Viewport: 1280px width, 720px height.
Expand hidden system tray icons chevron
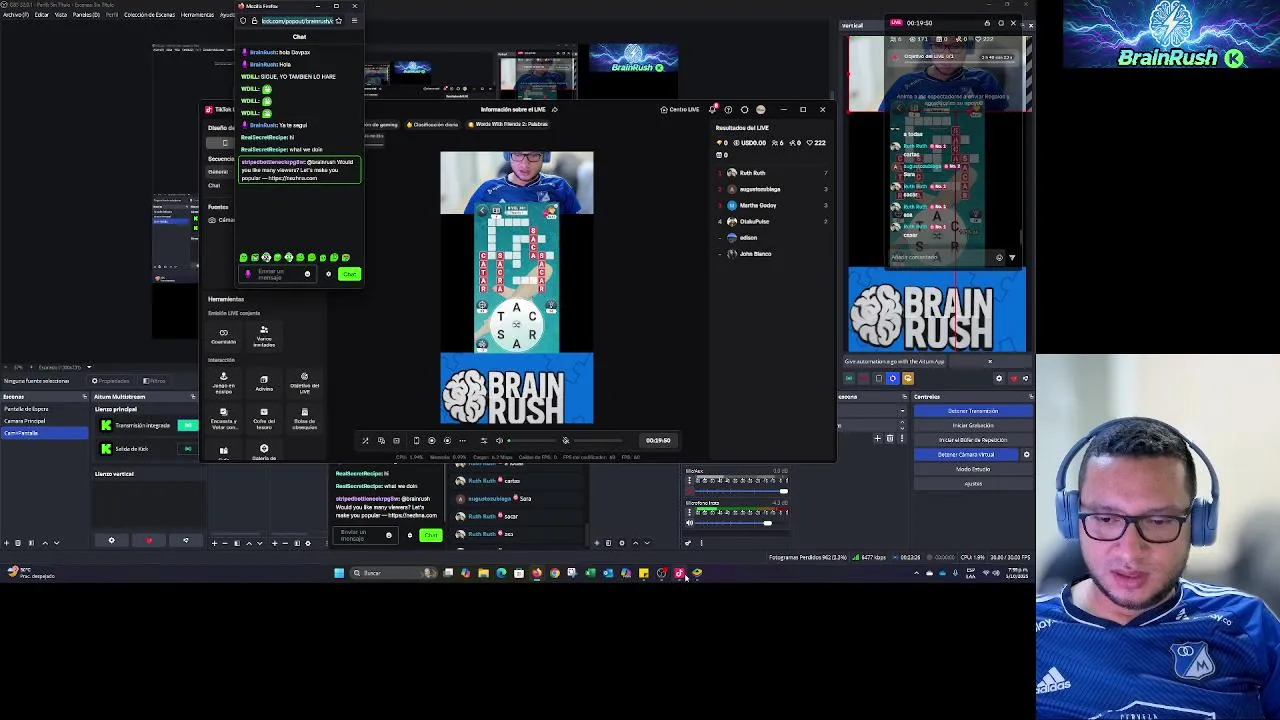[916, 573]
